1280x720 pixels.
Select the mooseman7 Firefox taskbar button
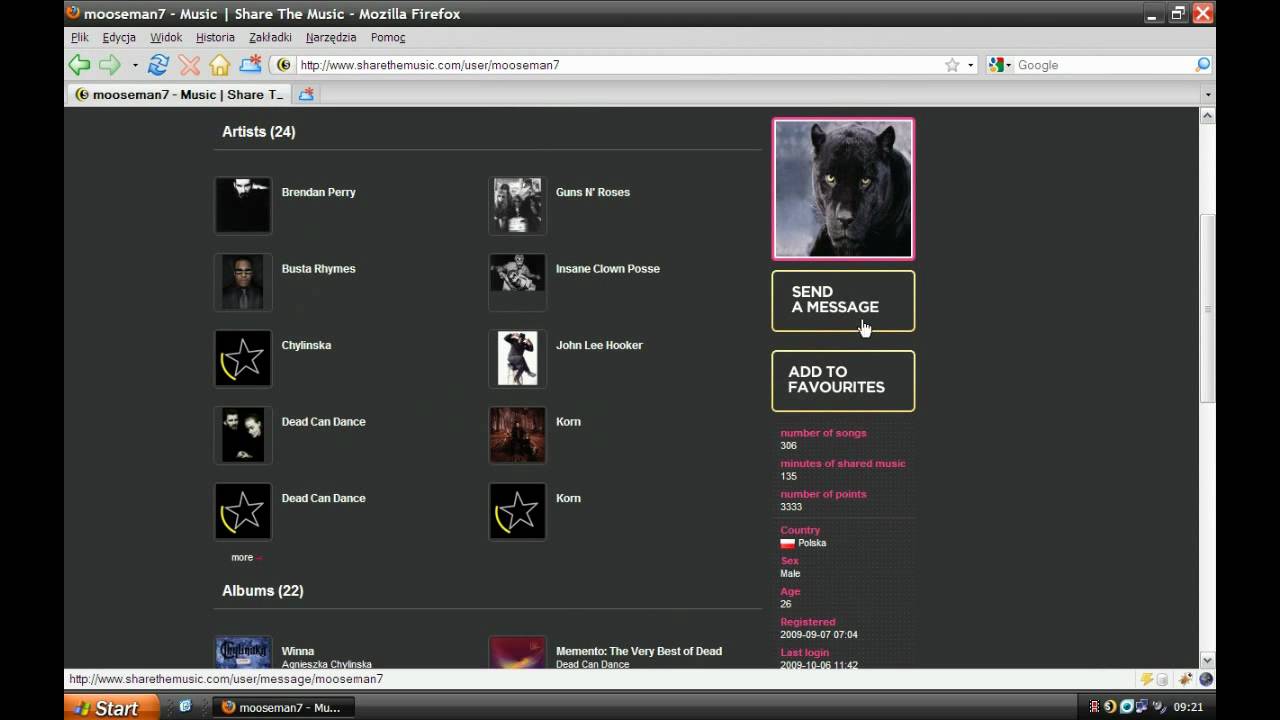coord(285,707)
